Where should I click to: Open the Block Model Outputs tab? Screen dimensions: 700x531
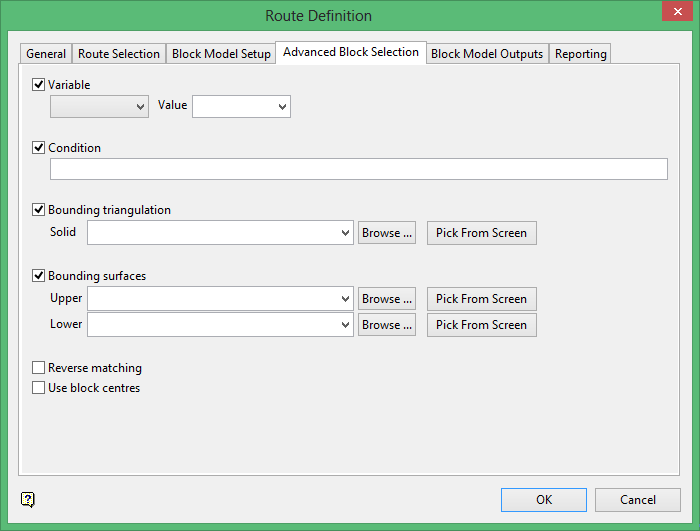click(487, 54)
